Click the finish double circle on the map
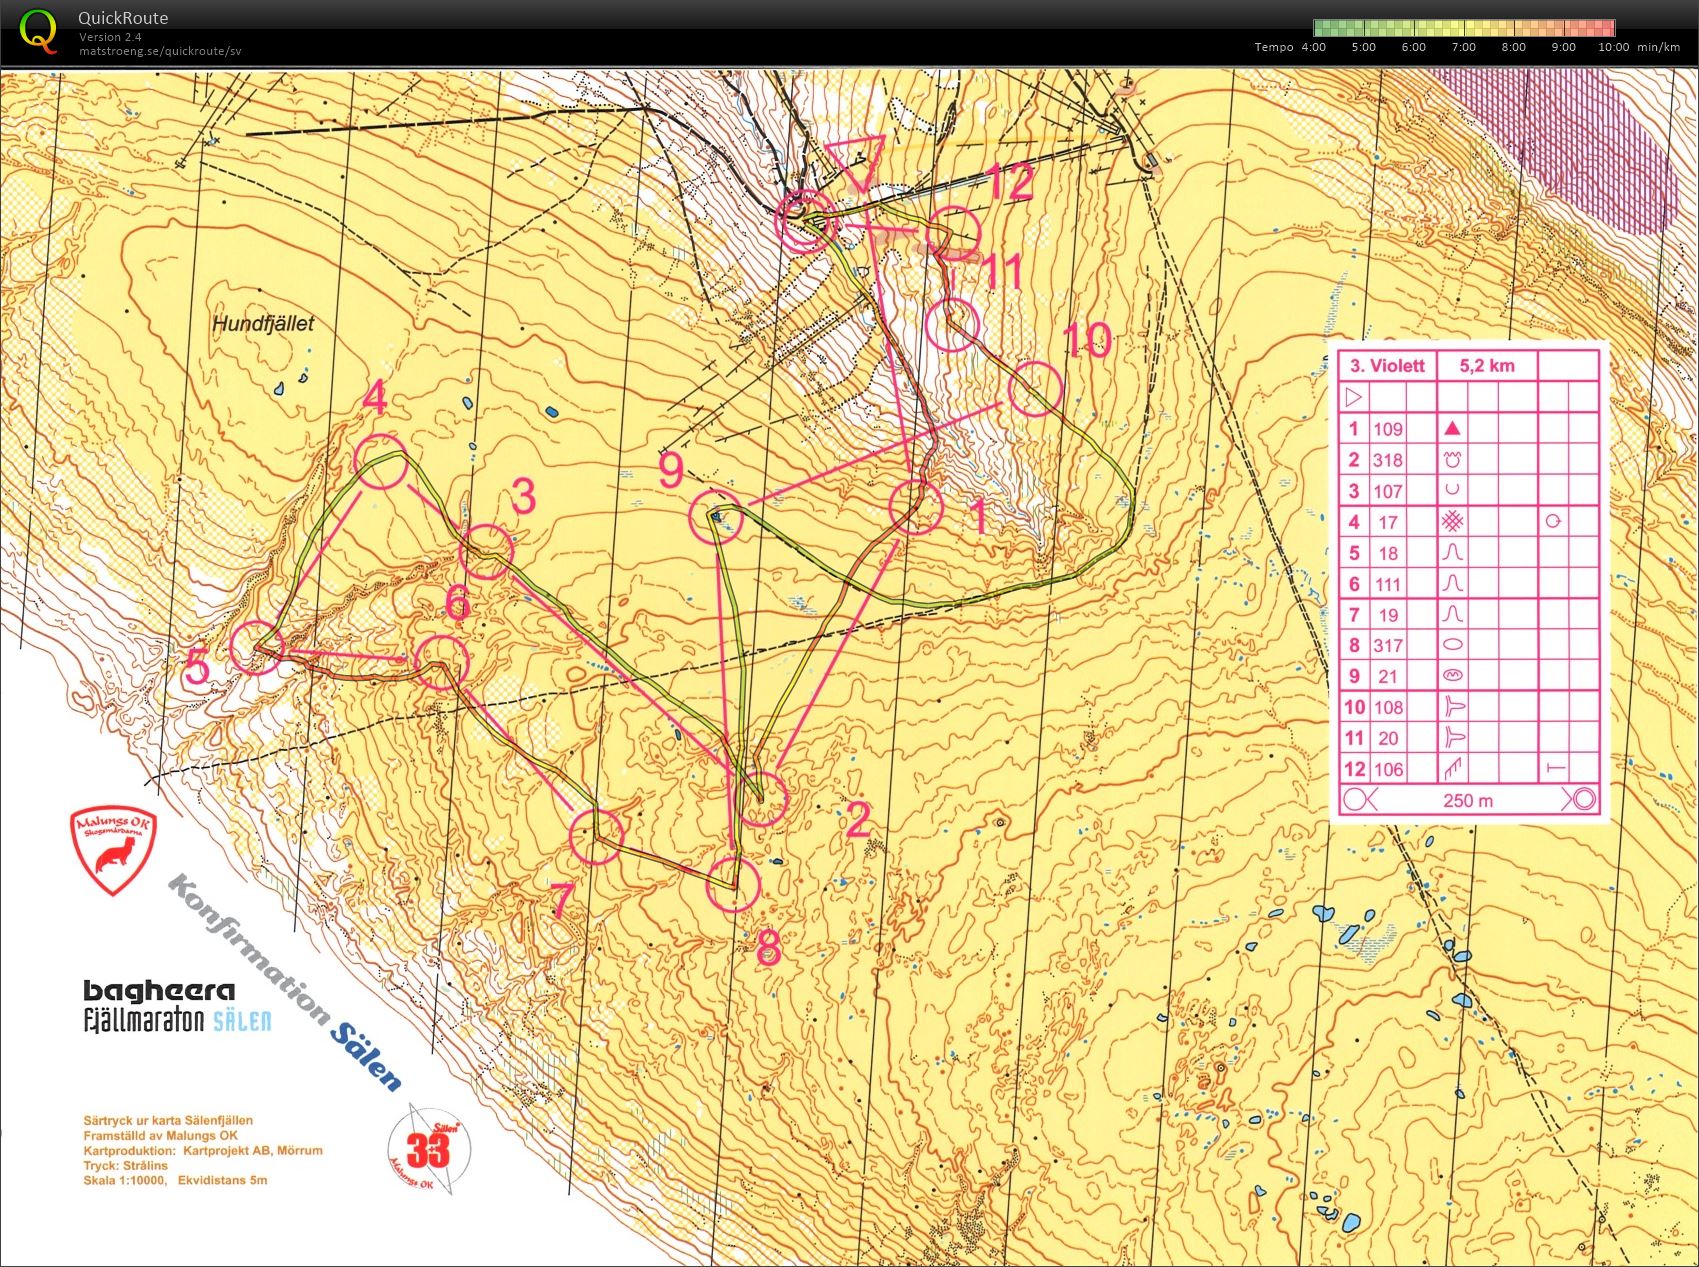Screen dimensions: 1699x1267 click(x=805, y=224)
